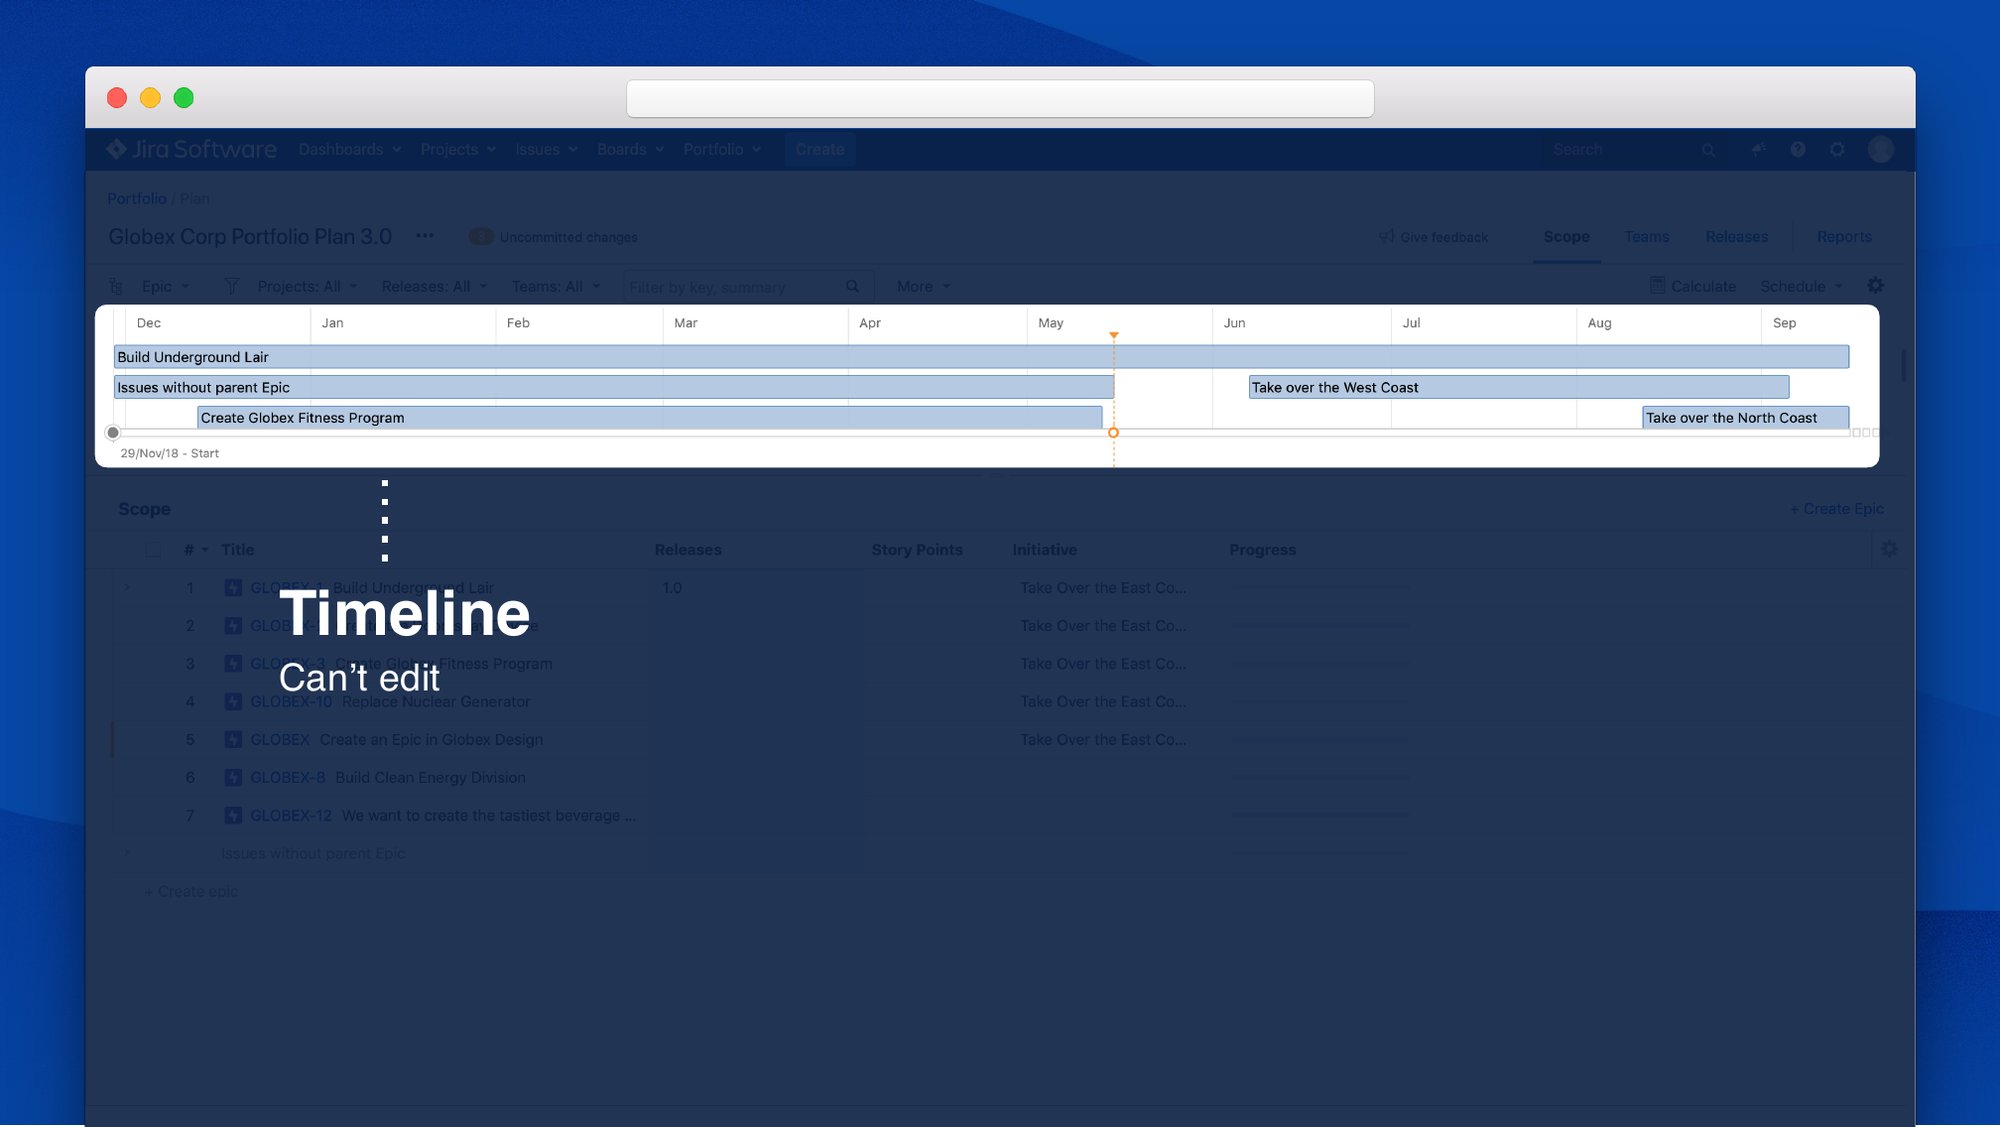Select the Build Underground Lair timeline bar
Screen dimensions: 2000x1127
981,357
